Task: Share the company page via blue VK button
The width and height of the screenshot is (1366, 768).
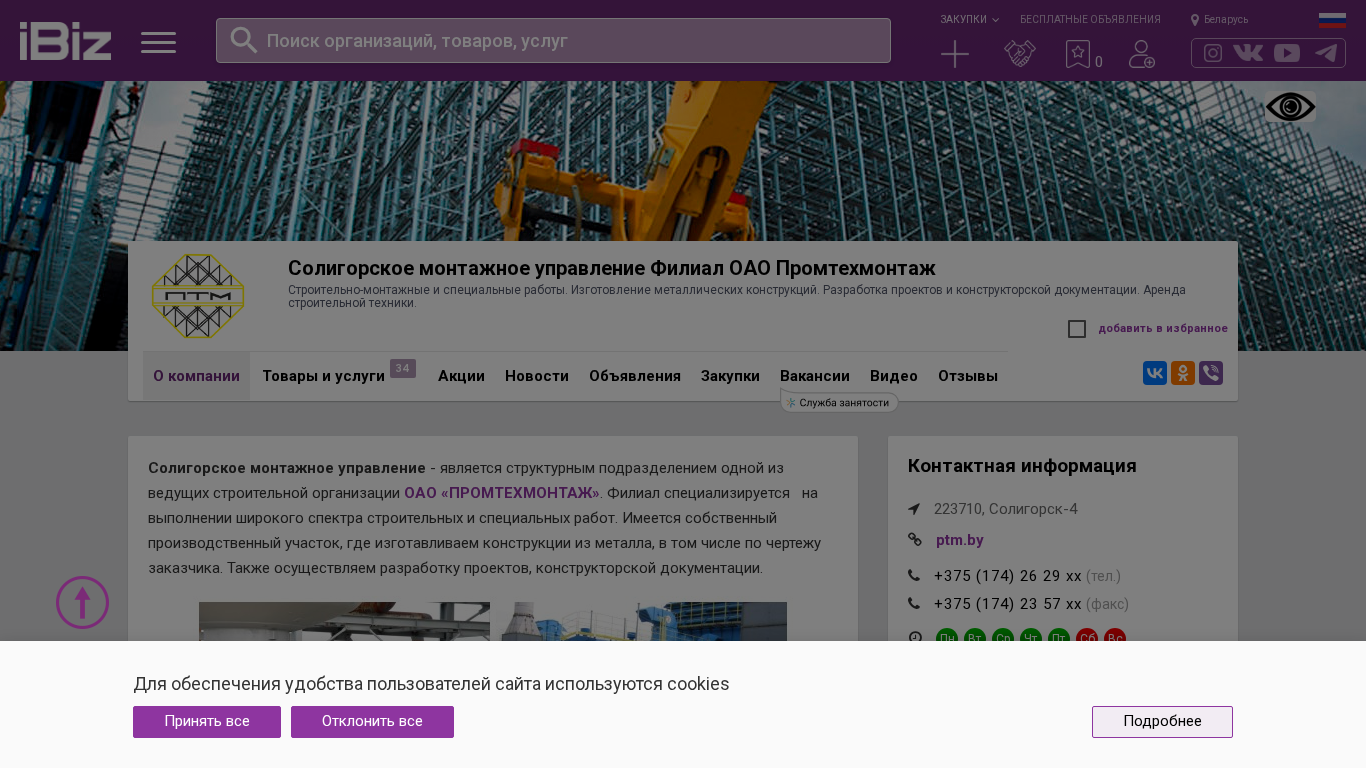Action: coord(1155,373)
